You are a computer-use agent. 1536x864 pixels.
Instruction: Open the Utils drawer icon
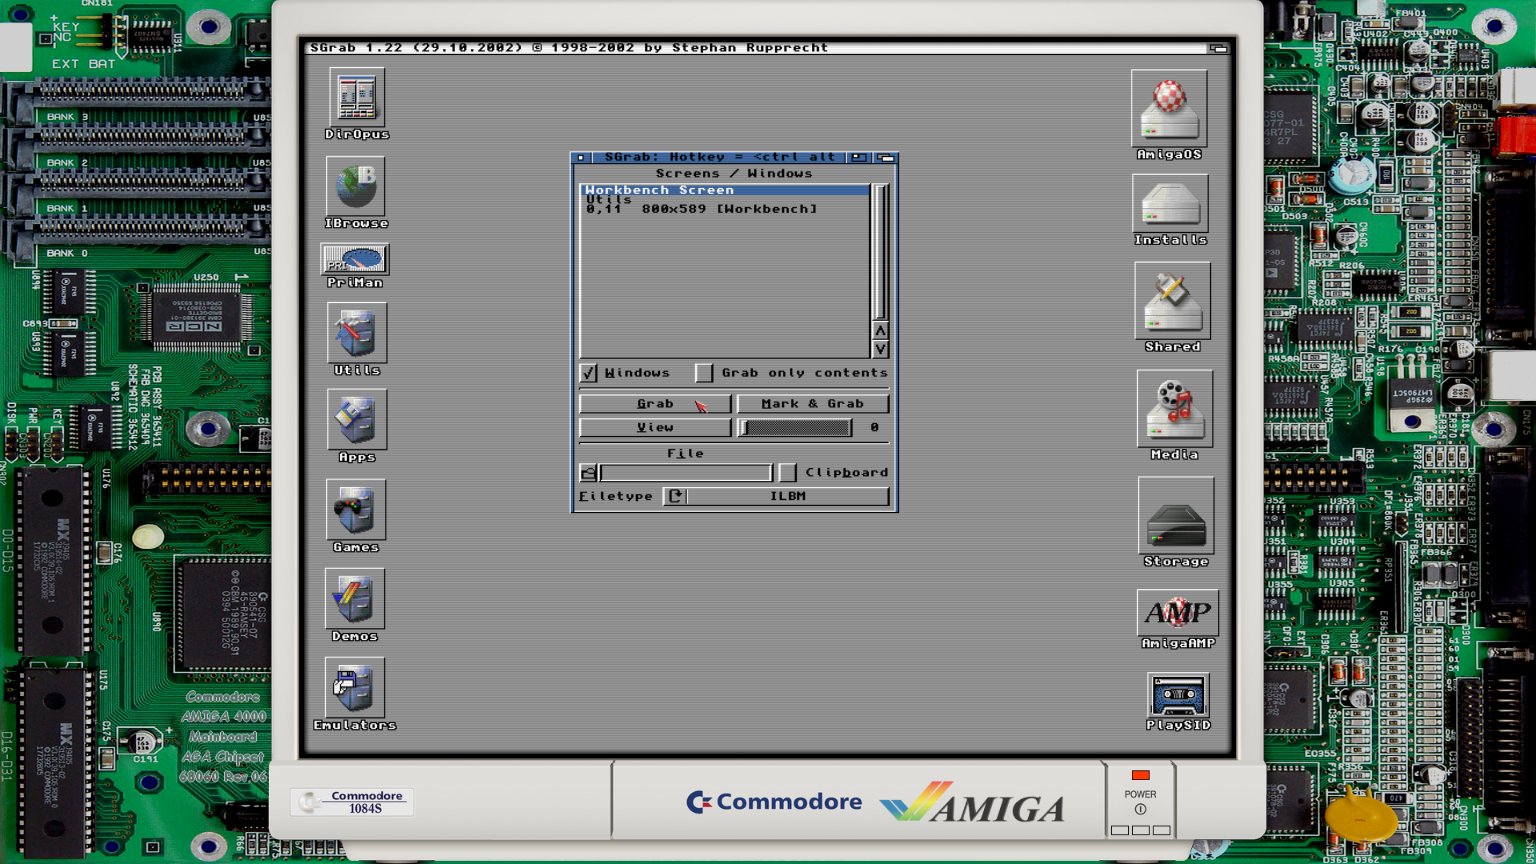point(356,333)
